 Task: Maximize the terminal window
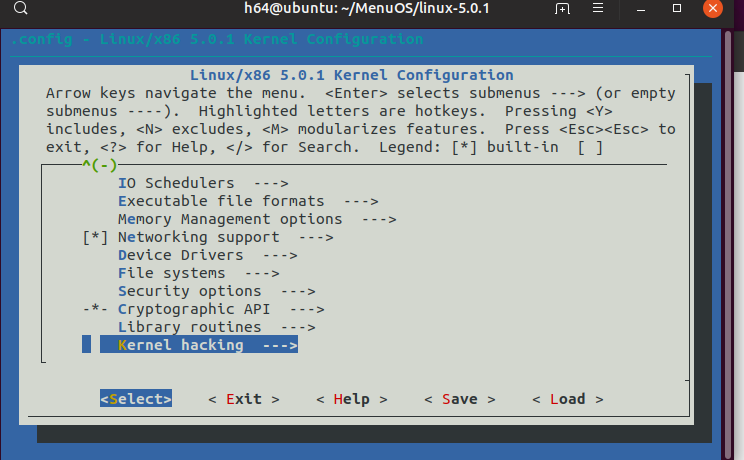pyautogui.click(x=677, y=8)
